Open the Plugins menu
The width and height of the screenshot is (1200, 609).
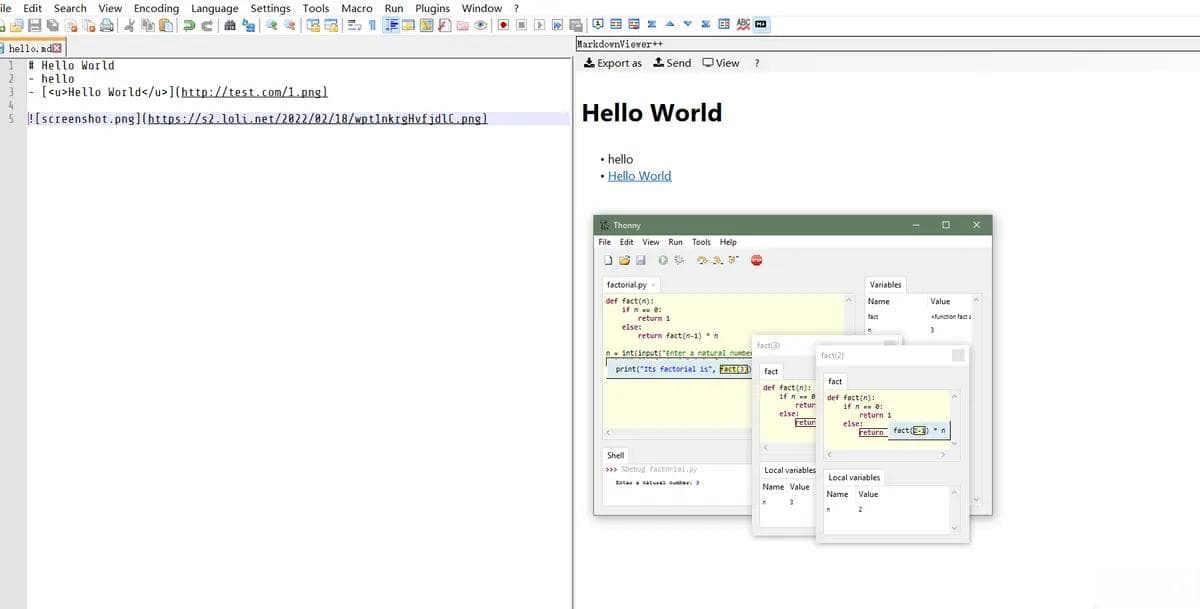(x=432, y=8)
